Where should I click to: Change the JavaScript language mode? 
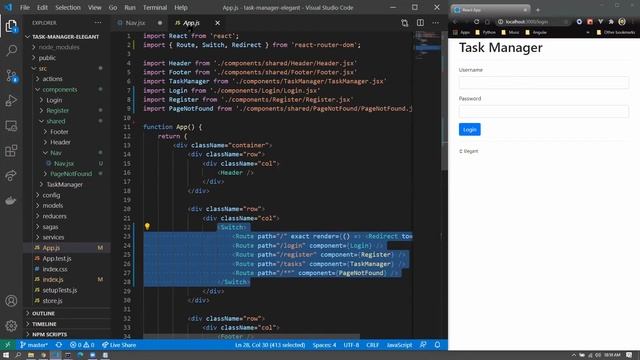tap(399, 345)
